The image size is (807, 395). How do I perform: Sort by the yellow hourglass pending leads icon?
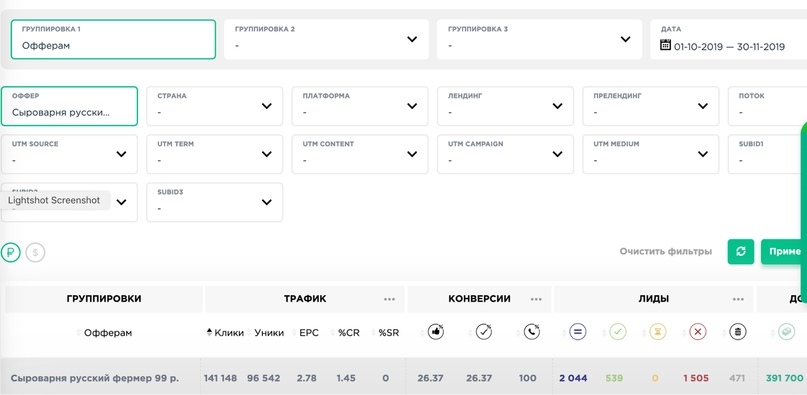657,332
